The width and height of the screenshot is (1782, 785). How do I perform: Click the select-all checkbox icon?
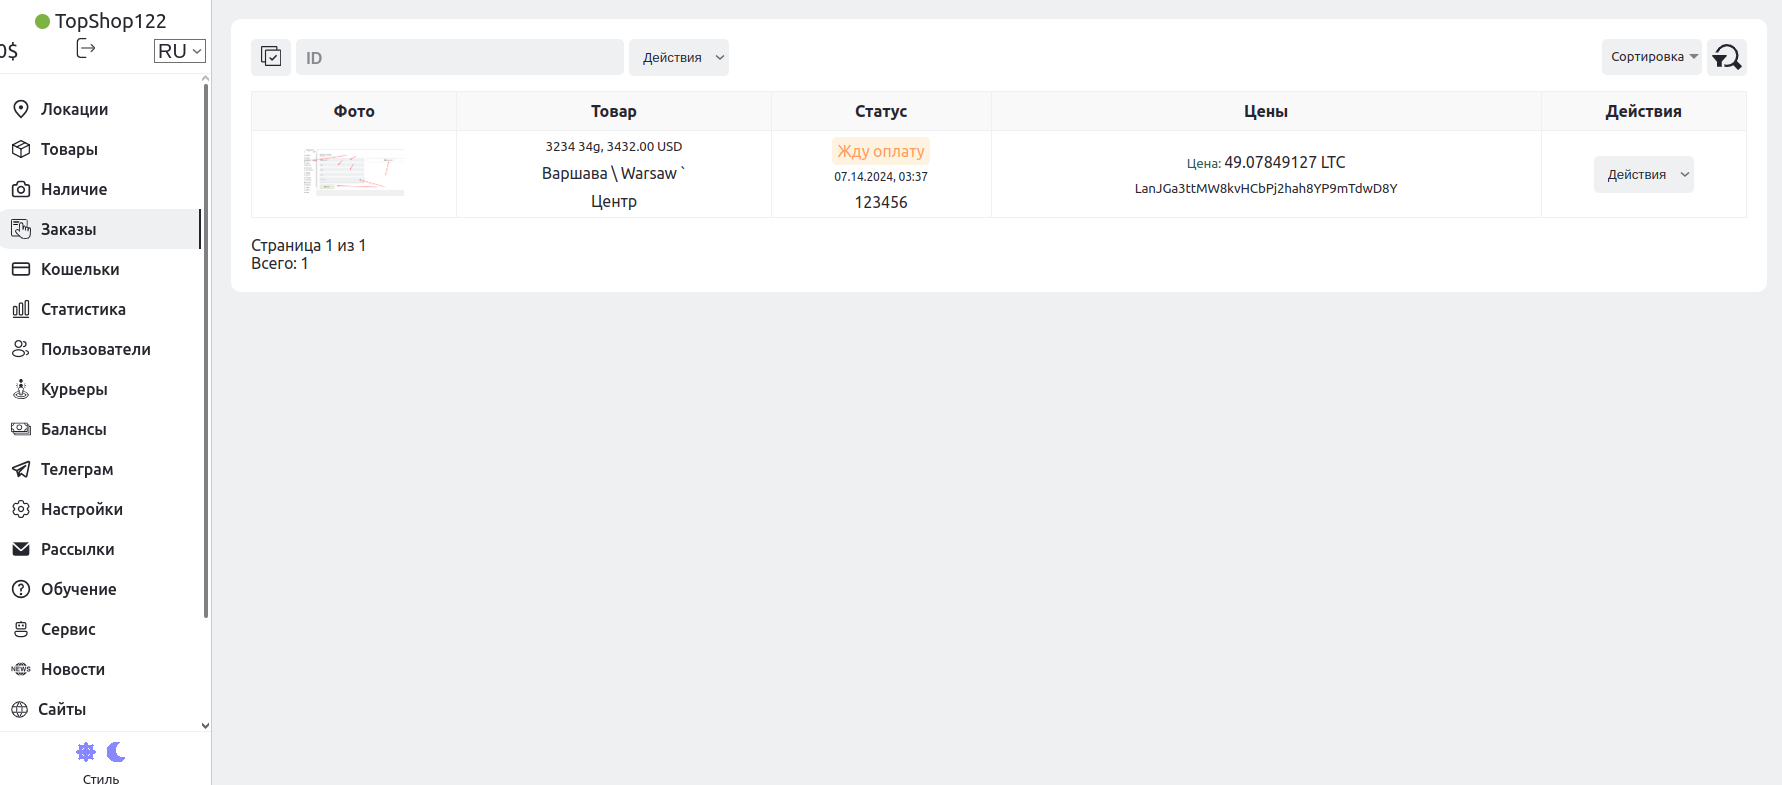click(271, 57)
